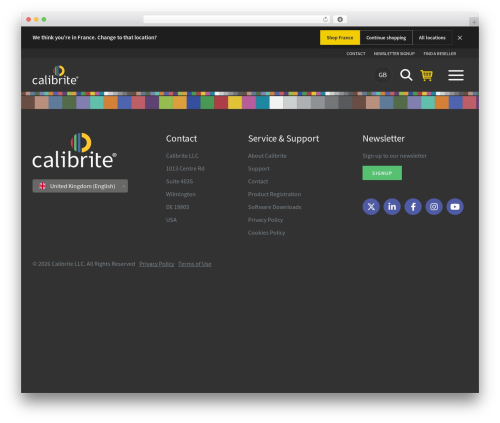This screenshot has width=500, height=423.
Task: Visit Calibrite X (Twitter) page
Action: 371,207
